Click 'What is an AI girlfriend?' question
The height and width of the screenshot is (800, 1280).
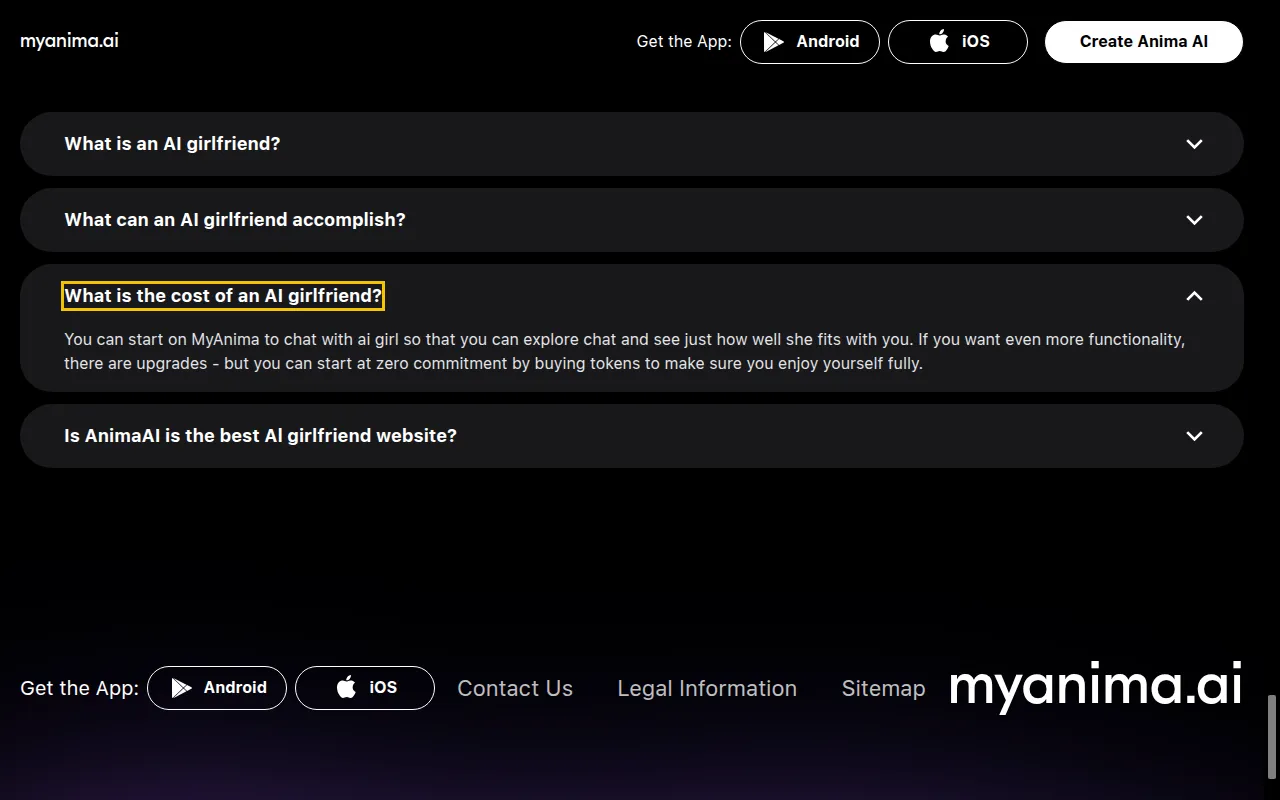[x=172, y=144]
